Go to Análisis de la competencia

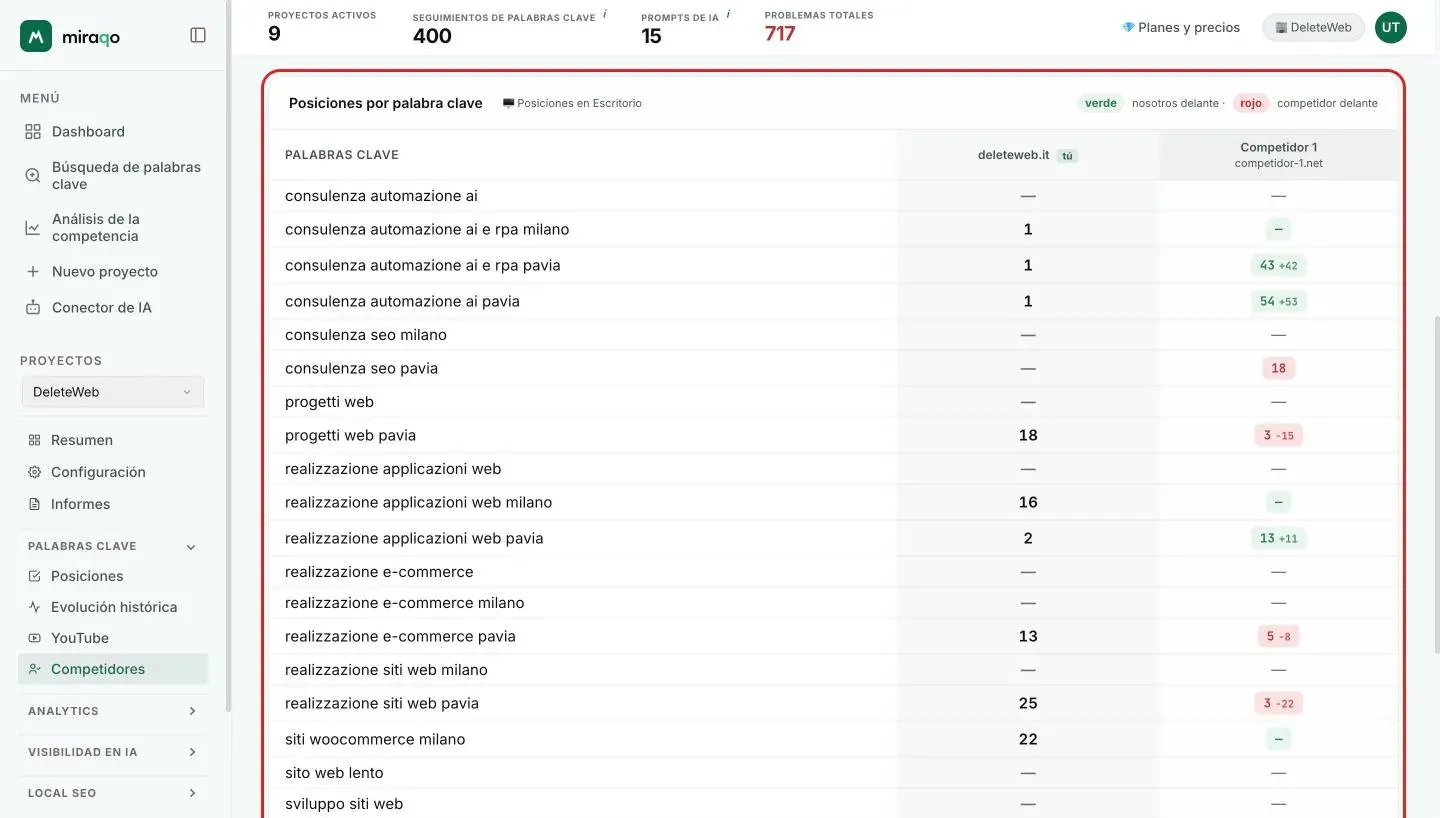[x=95, y=228]
